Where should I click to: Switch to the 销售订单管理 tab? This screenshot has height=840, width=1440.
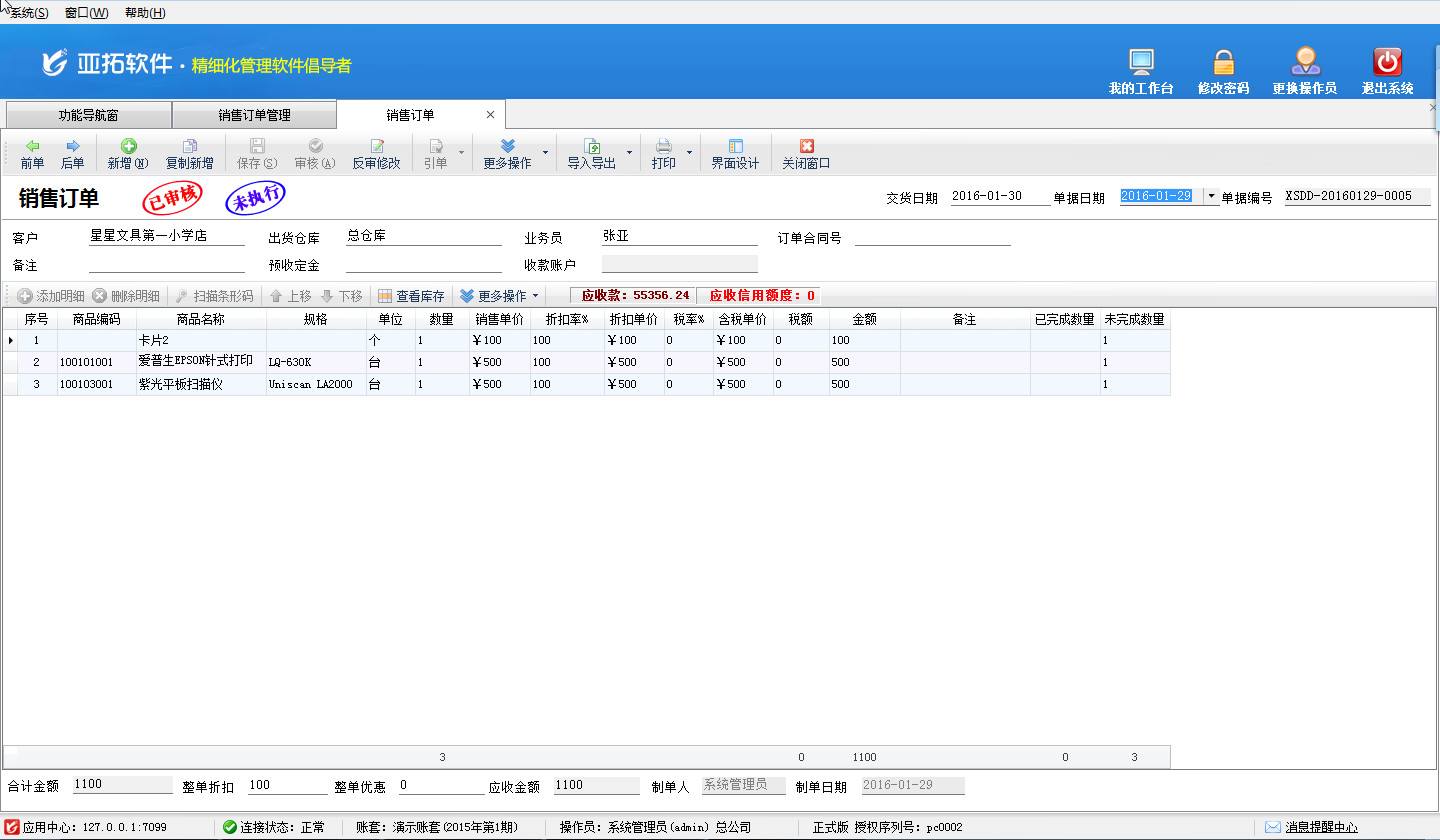coord(254,115)
